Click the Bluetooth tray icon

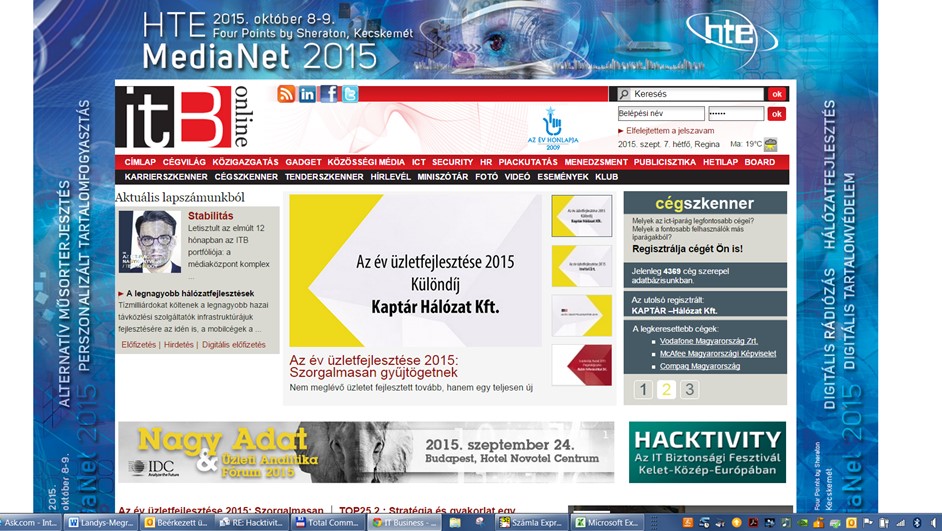pos(917,523)
